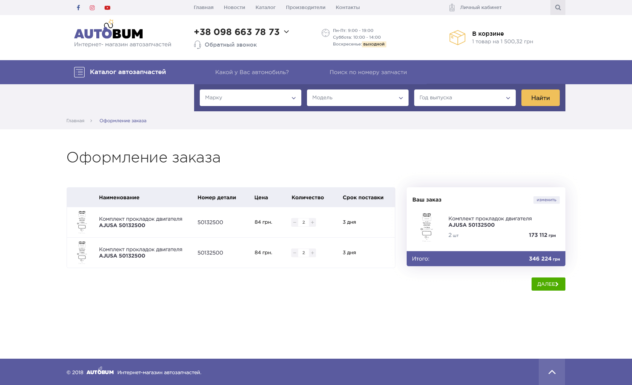Open the Каталог автозапчастей menu
Screen dimensions: 632x385
click(128, 72)
